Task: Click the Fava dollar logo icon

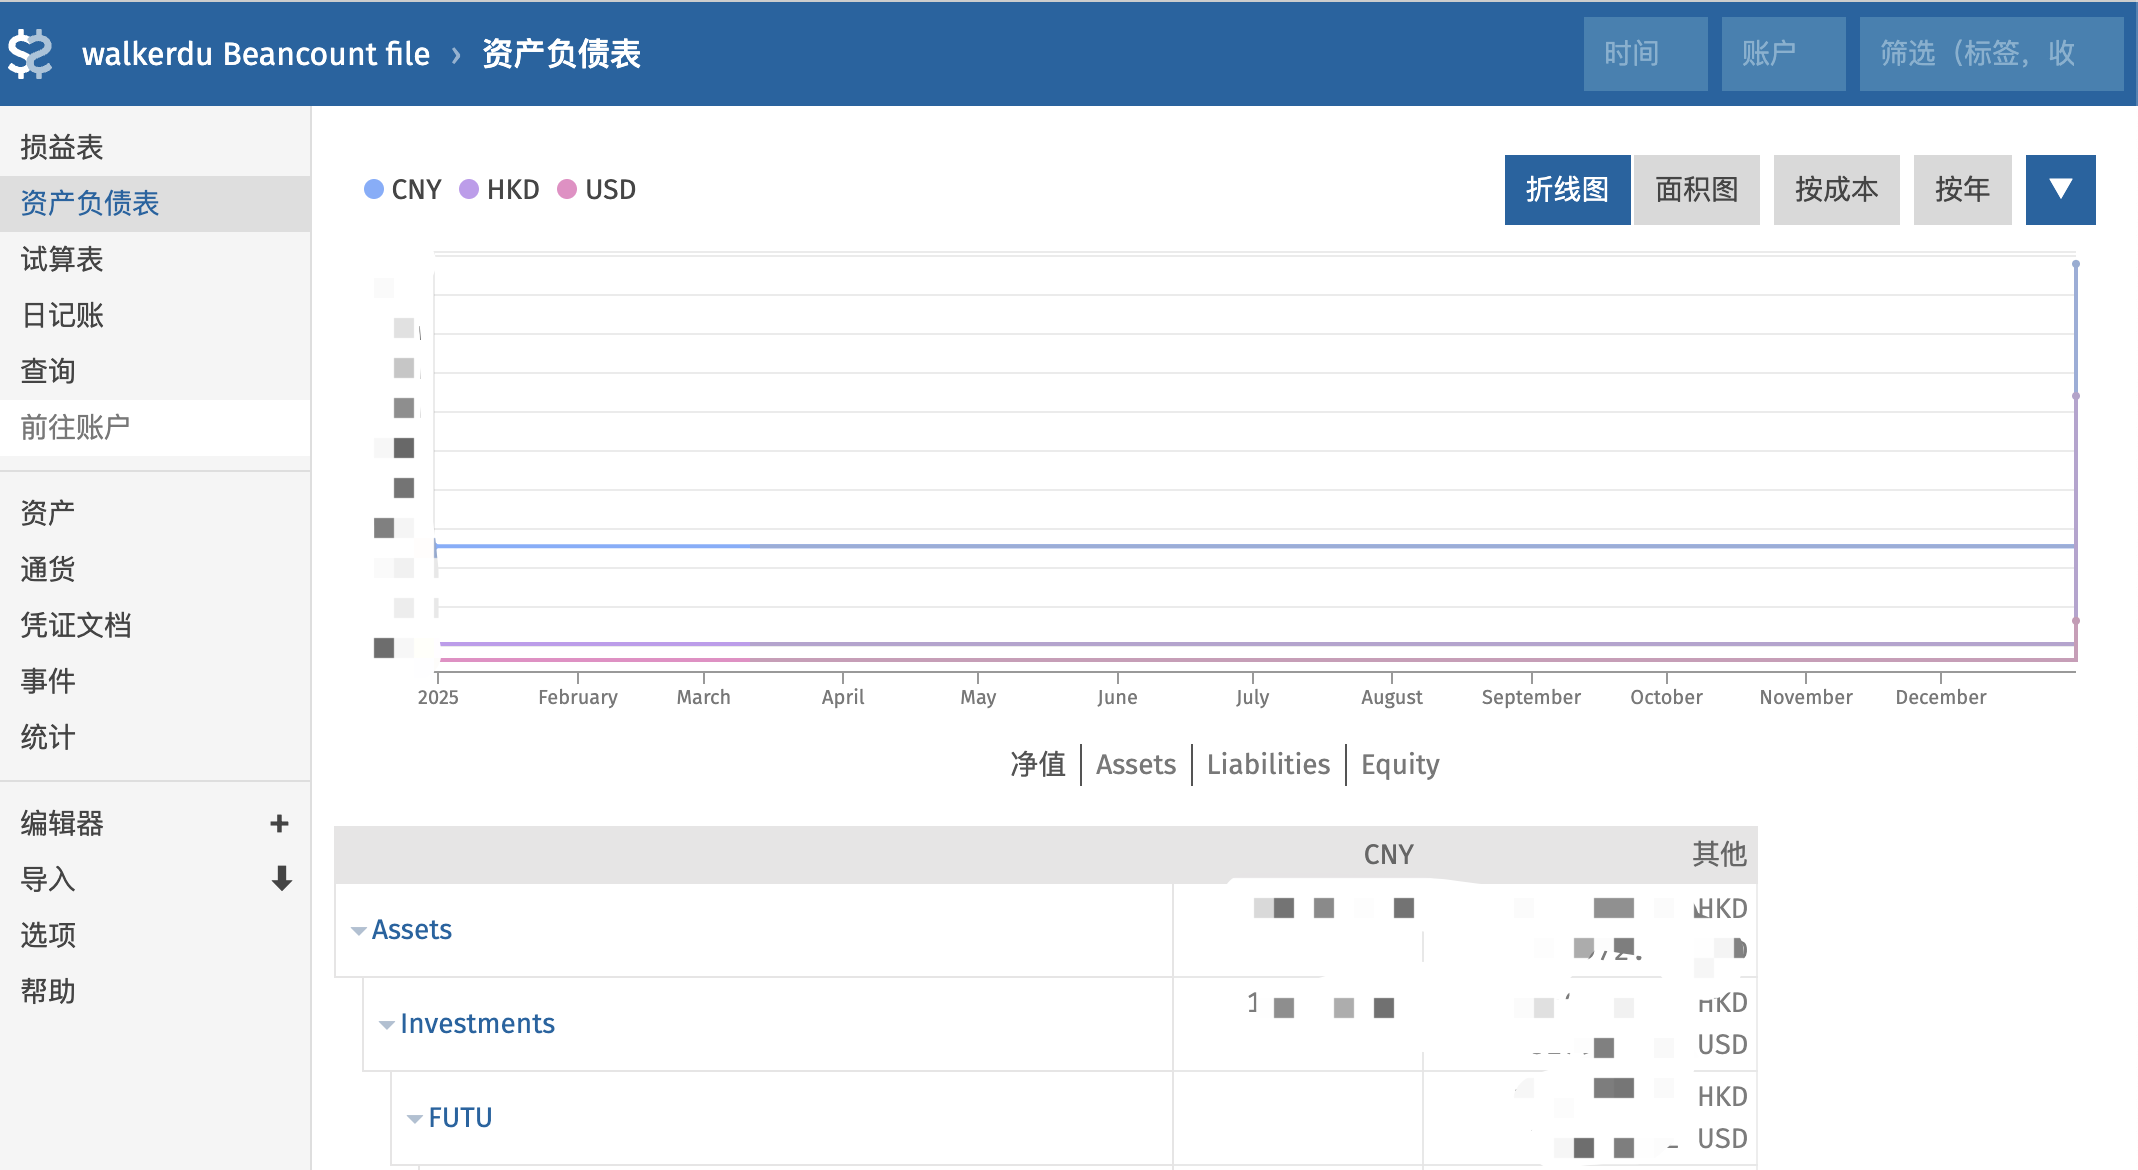Action: [x=30, y=54]
